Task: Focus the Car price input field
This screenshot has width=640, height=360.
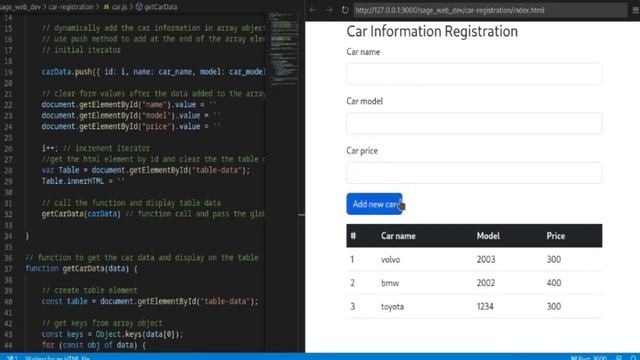Action: (x=474, y=173)
